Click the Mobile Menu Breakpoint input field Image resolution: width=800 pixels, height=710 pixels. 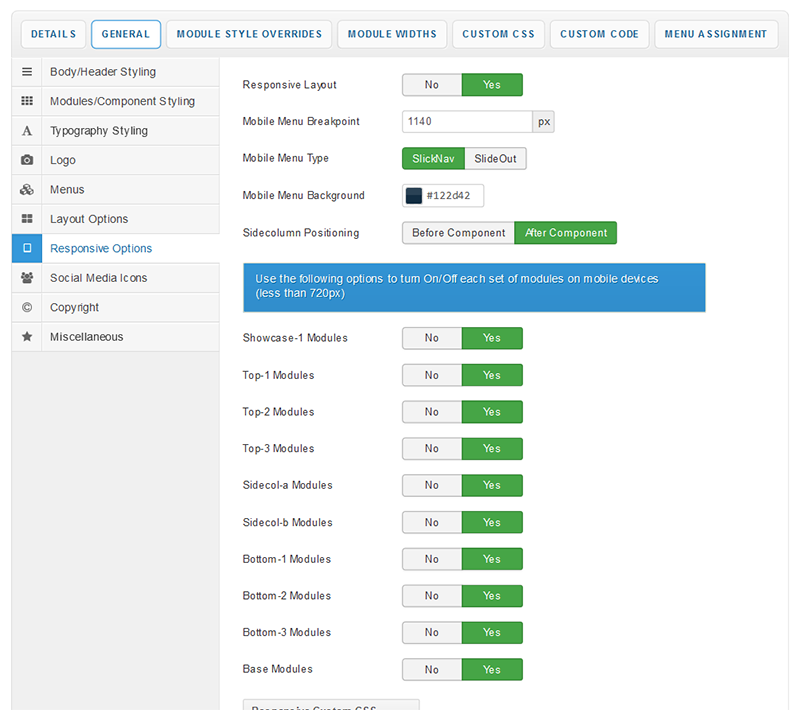click(466, 122)
